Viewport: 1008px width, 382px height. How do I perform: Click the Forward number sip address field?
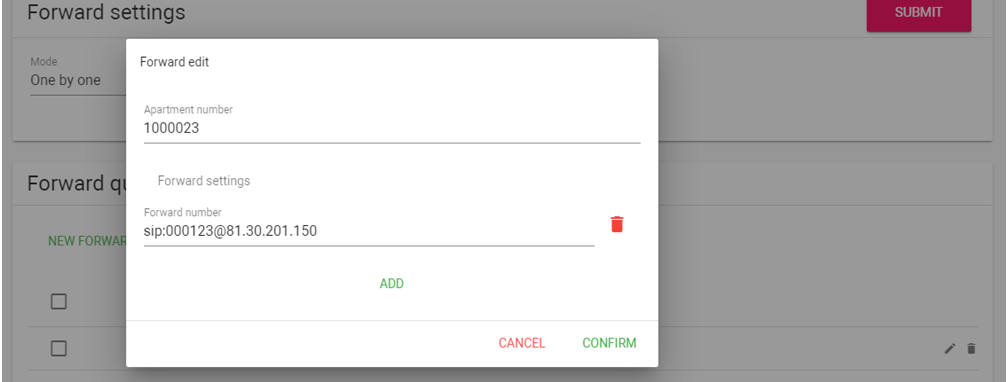click(x=368, y=231)
